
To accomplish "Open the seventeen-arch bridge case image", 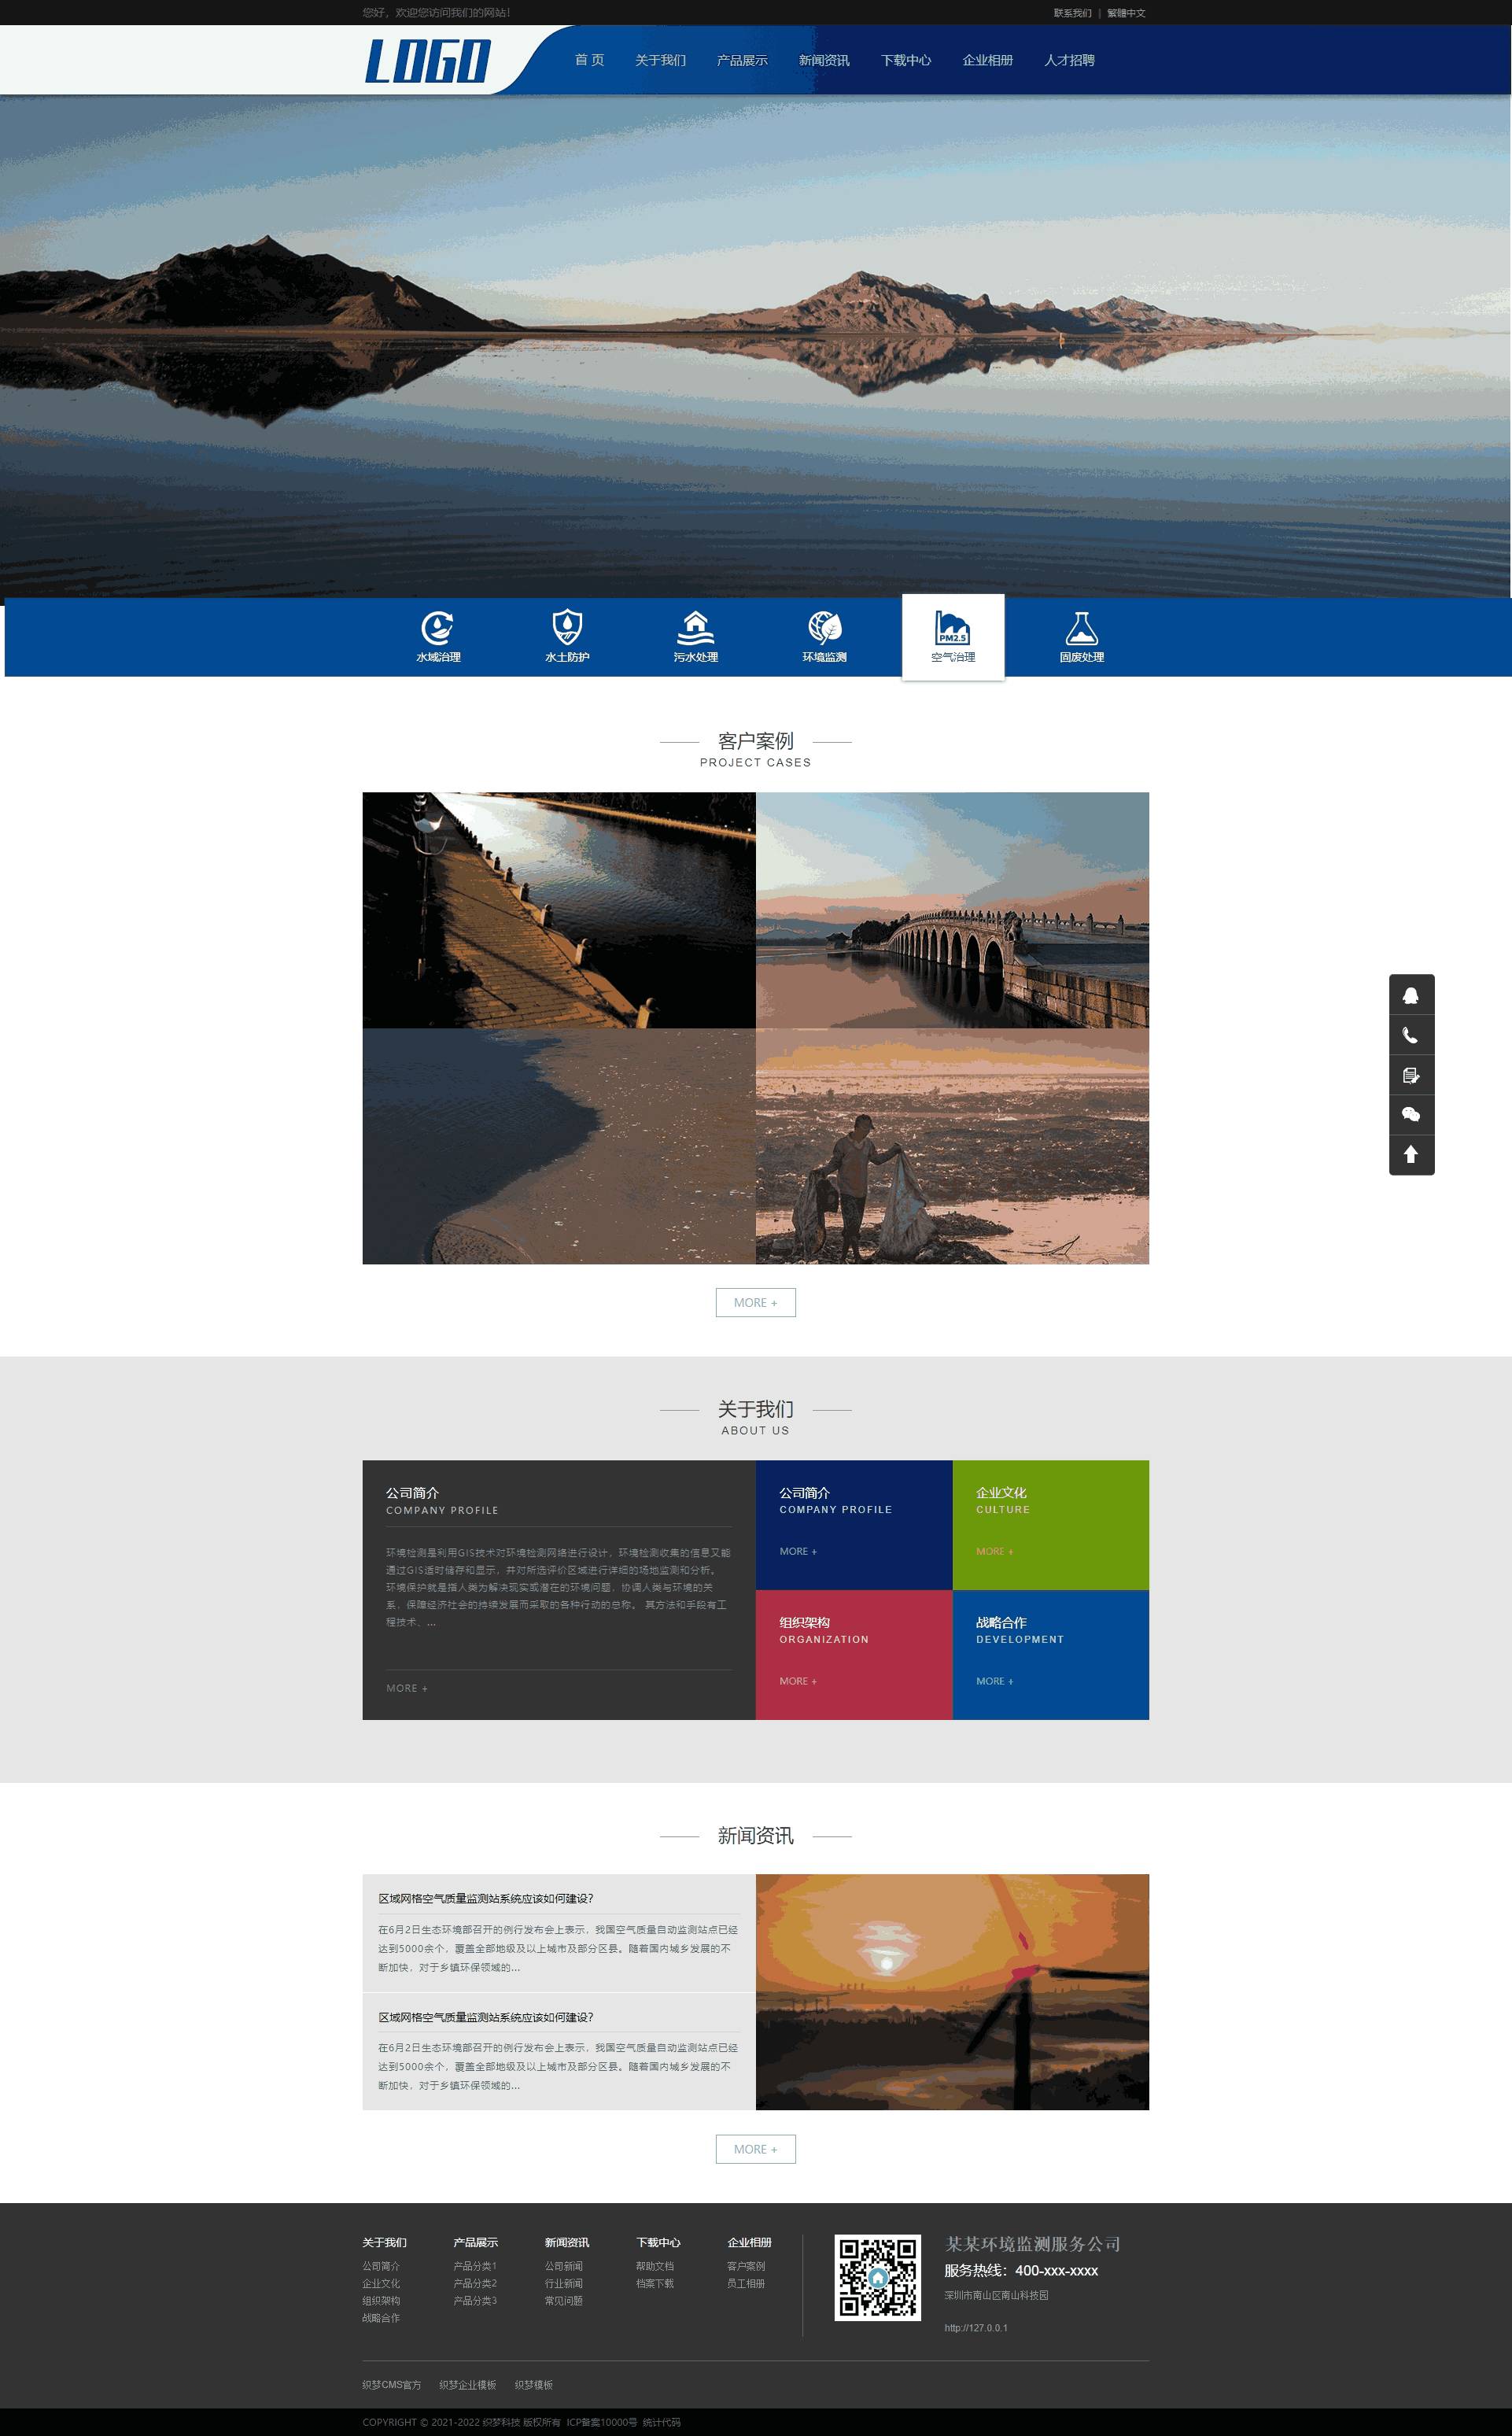I will [952, 910].
